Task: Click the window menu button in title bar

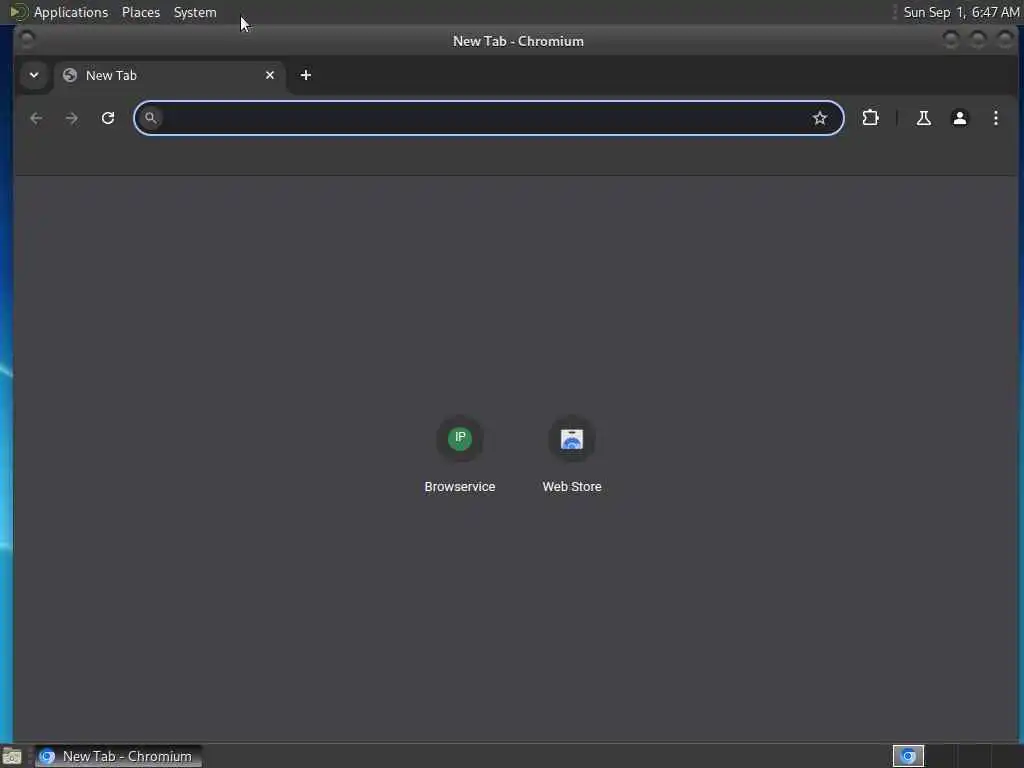Action: click(x=27, y=39)
